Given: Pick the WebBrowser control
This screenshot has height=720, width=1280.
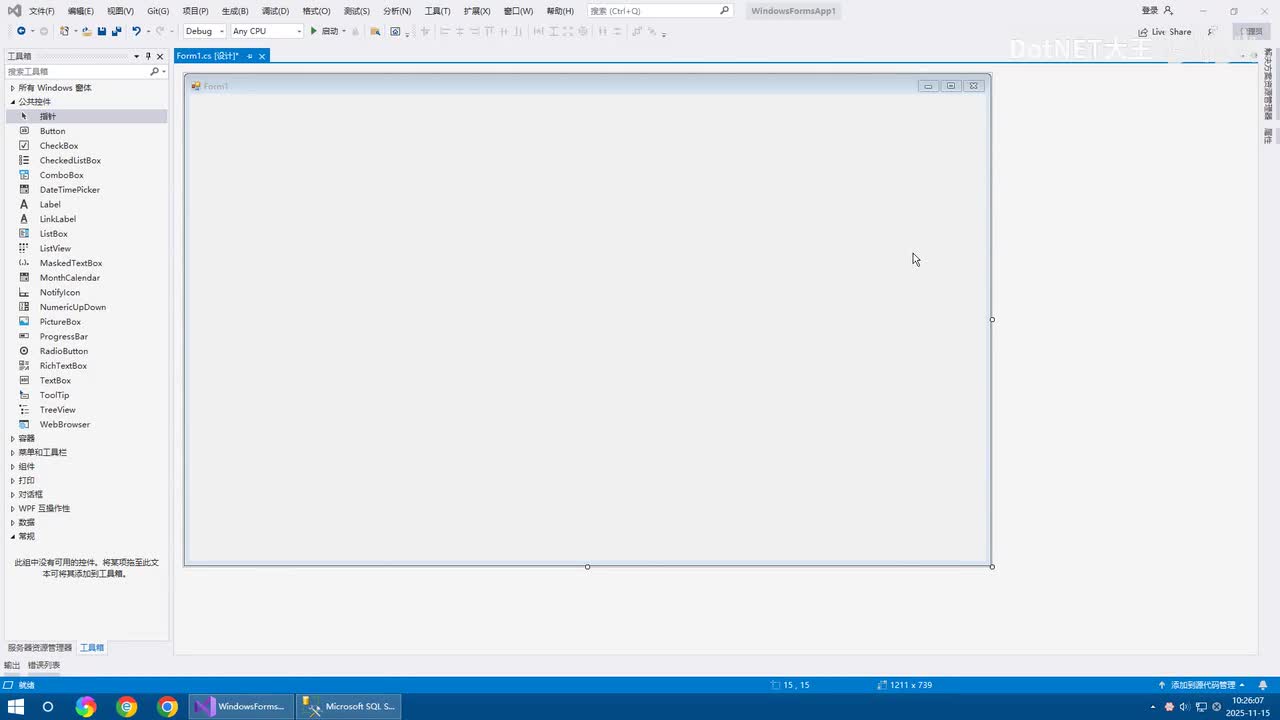Looking at the screenshot, I should click(x=86, y=424).
